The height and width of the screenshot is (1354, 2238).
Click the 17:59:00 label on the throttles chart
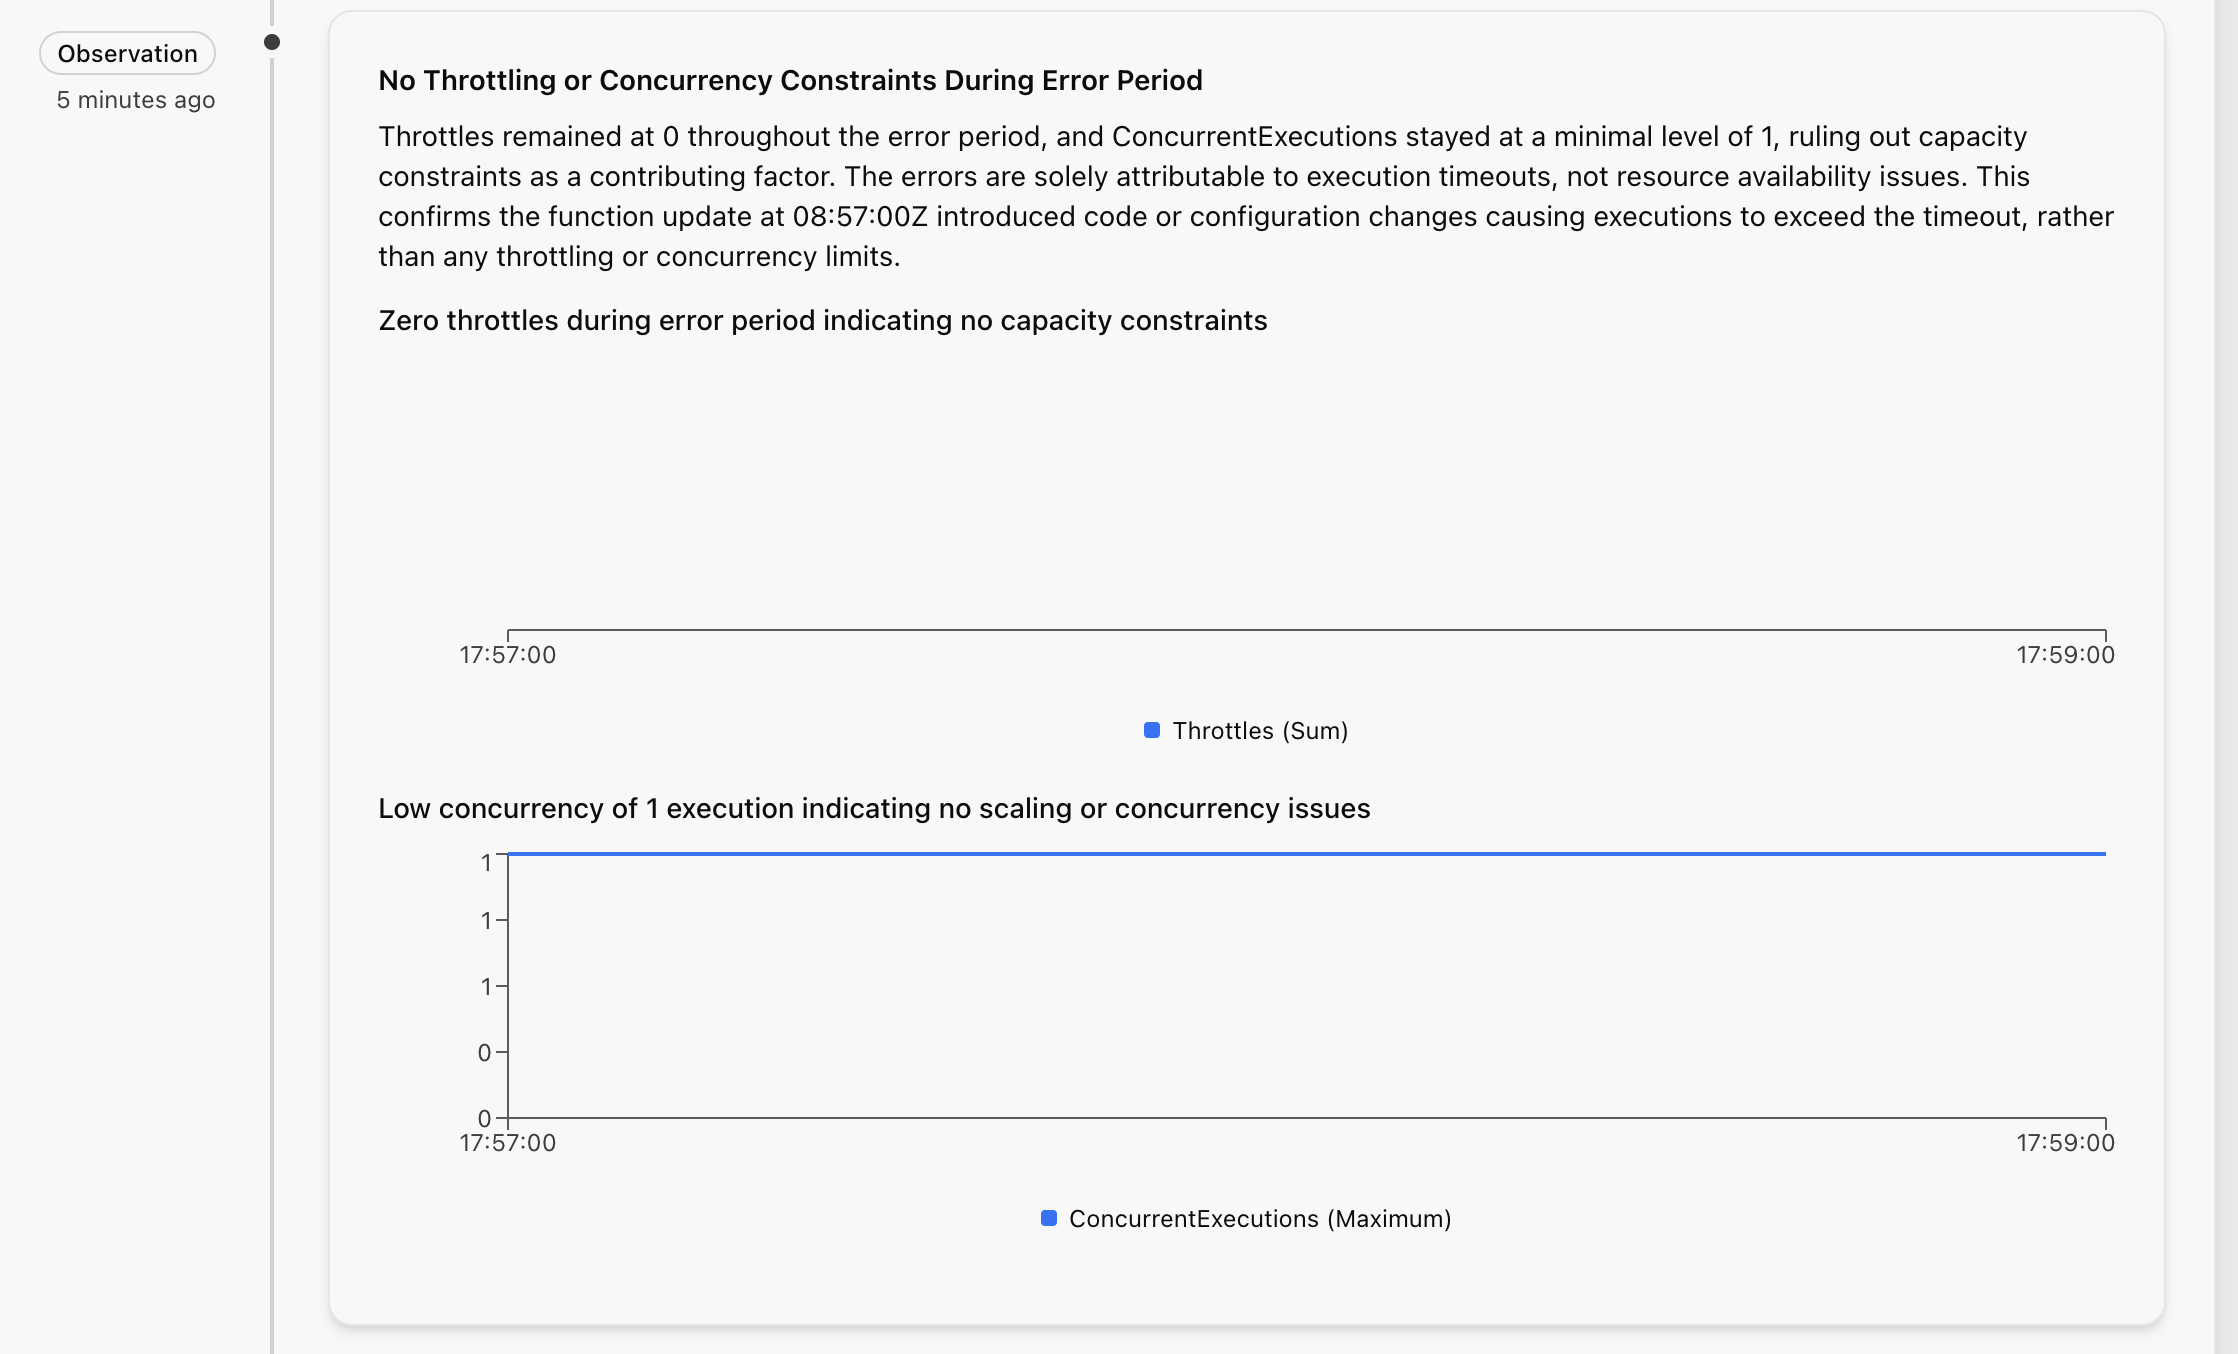click(x=2065, y=655)
